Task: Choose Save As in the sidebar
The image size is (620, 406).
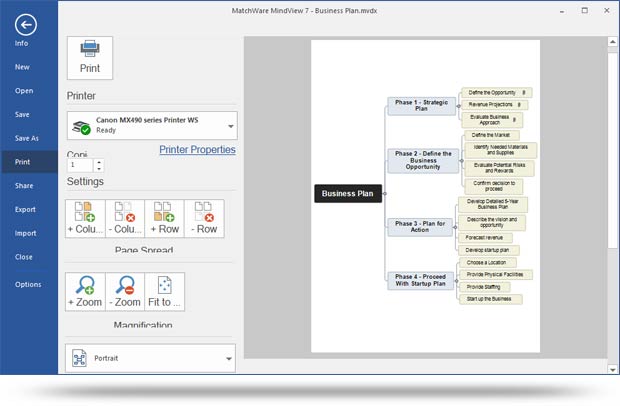Action: (27, 138)
